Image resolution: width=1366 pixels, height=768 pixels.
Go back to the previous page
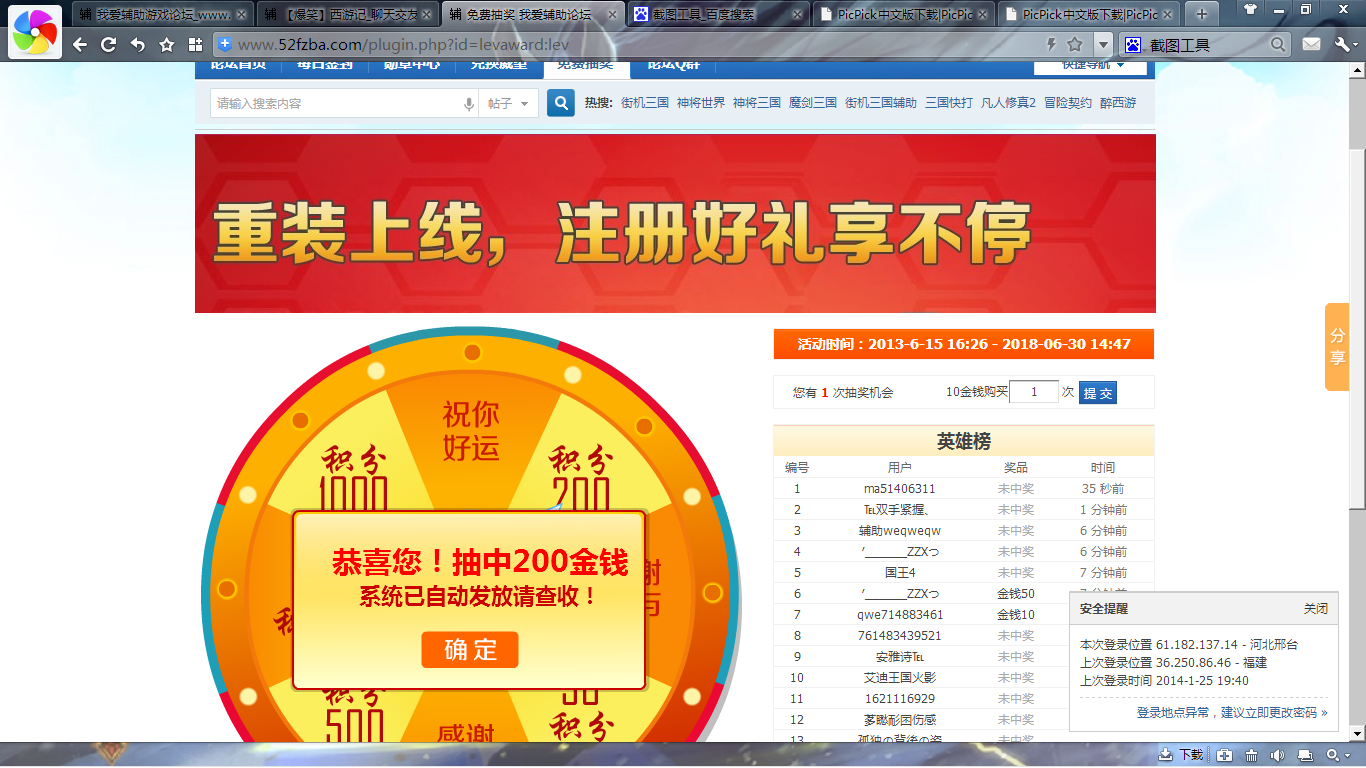pyautogui.click(x=80, y=45)
